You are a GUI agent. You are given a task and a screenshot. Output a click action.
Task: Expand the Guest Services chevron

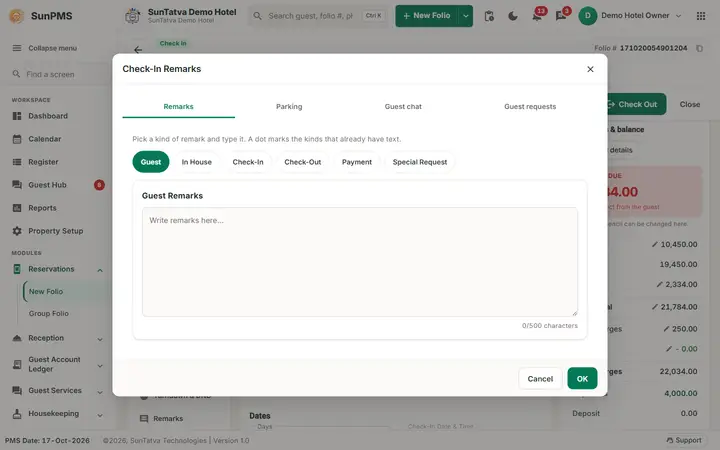(100, 392)
